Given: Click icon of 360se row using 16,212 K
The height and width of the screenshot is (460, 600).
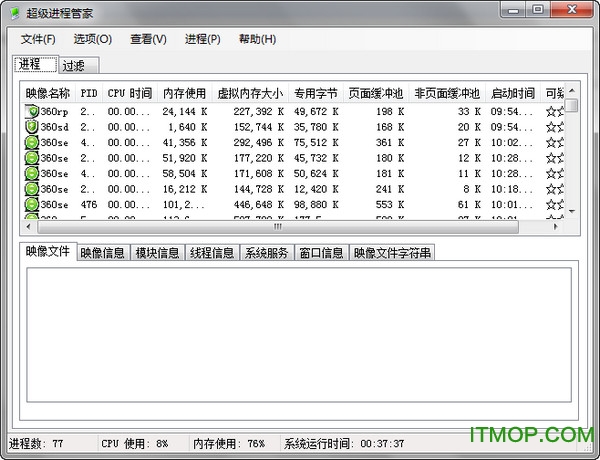Looking at the screenshot, I should point(32,189).
